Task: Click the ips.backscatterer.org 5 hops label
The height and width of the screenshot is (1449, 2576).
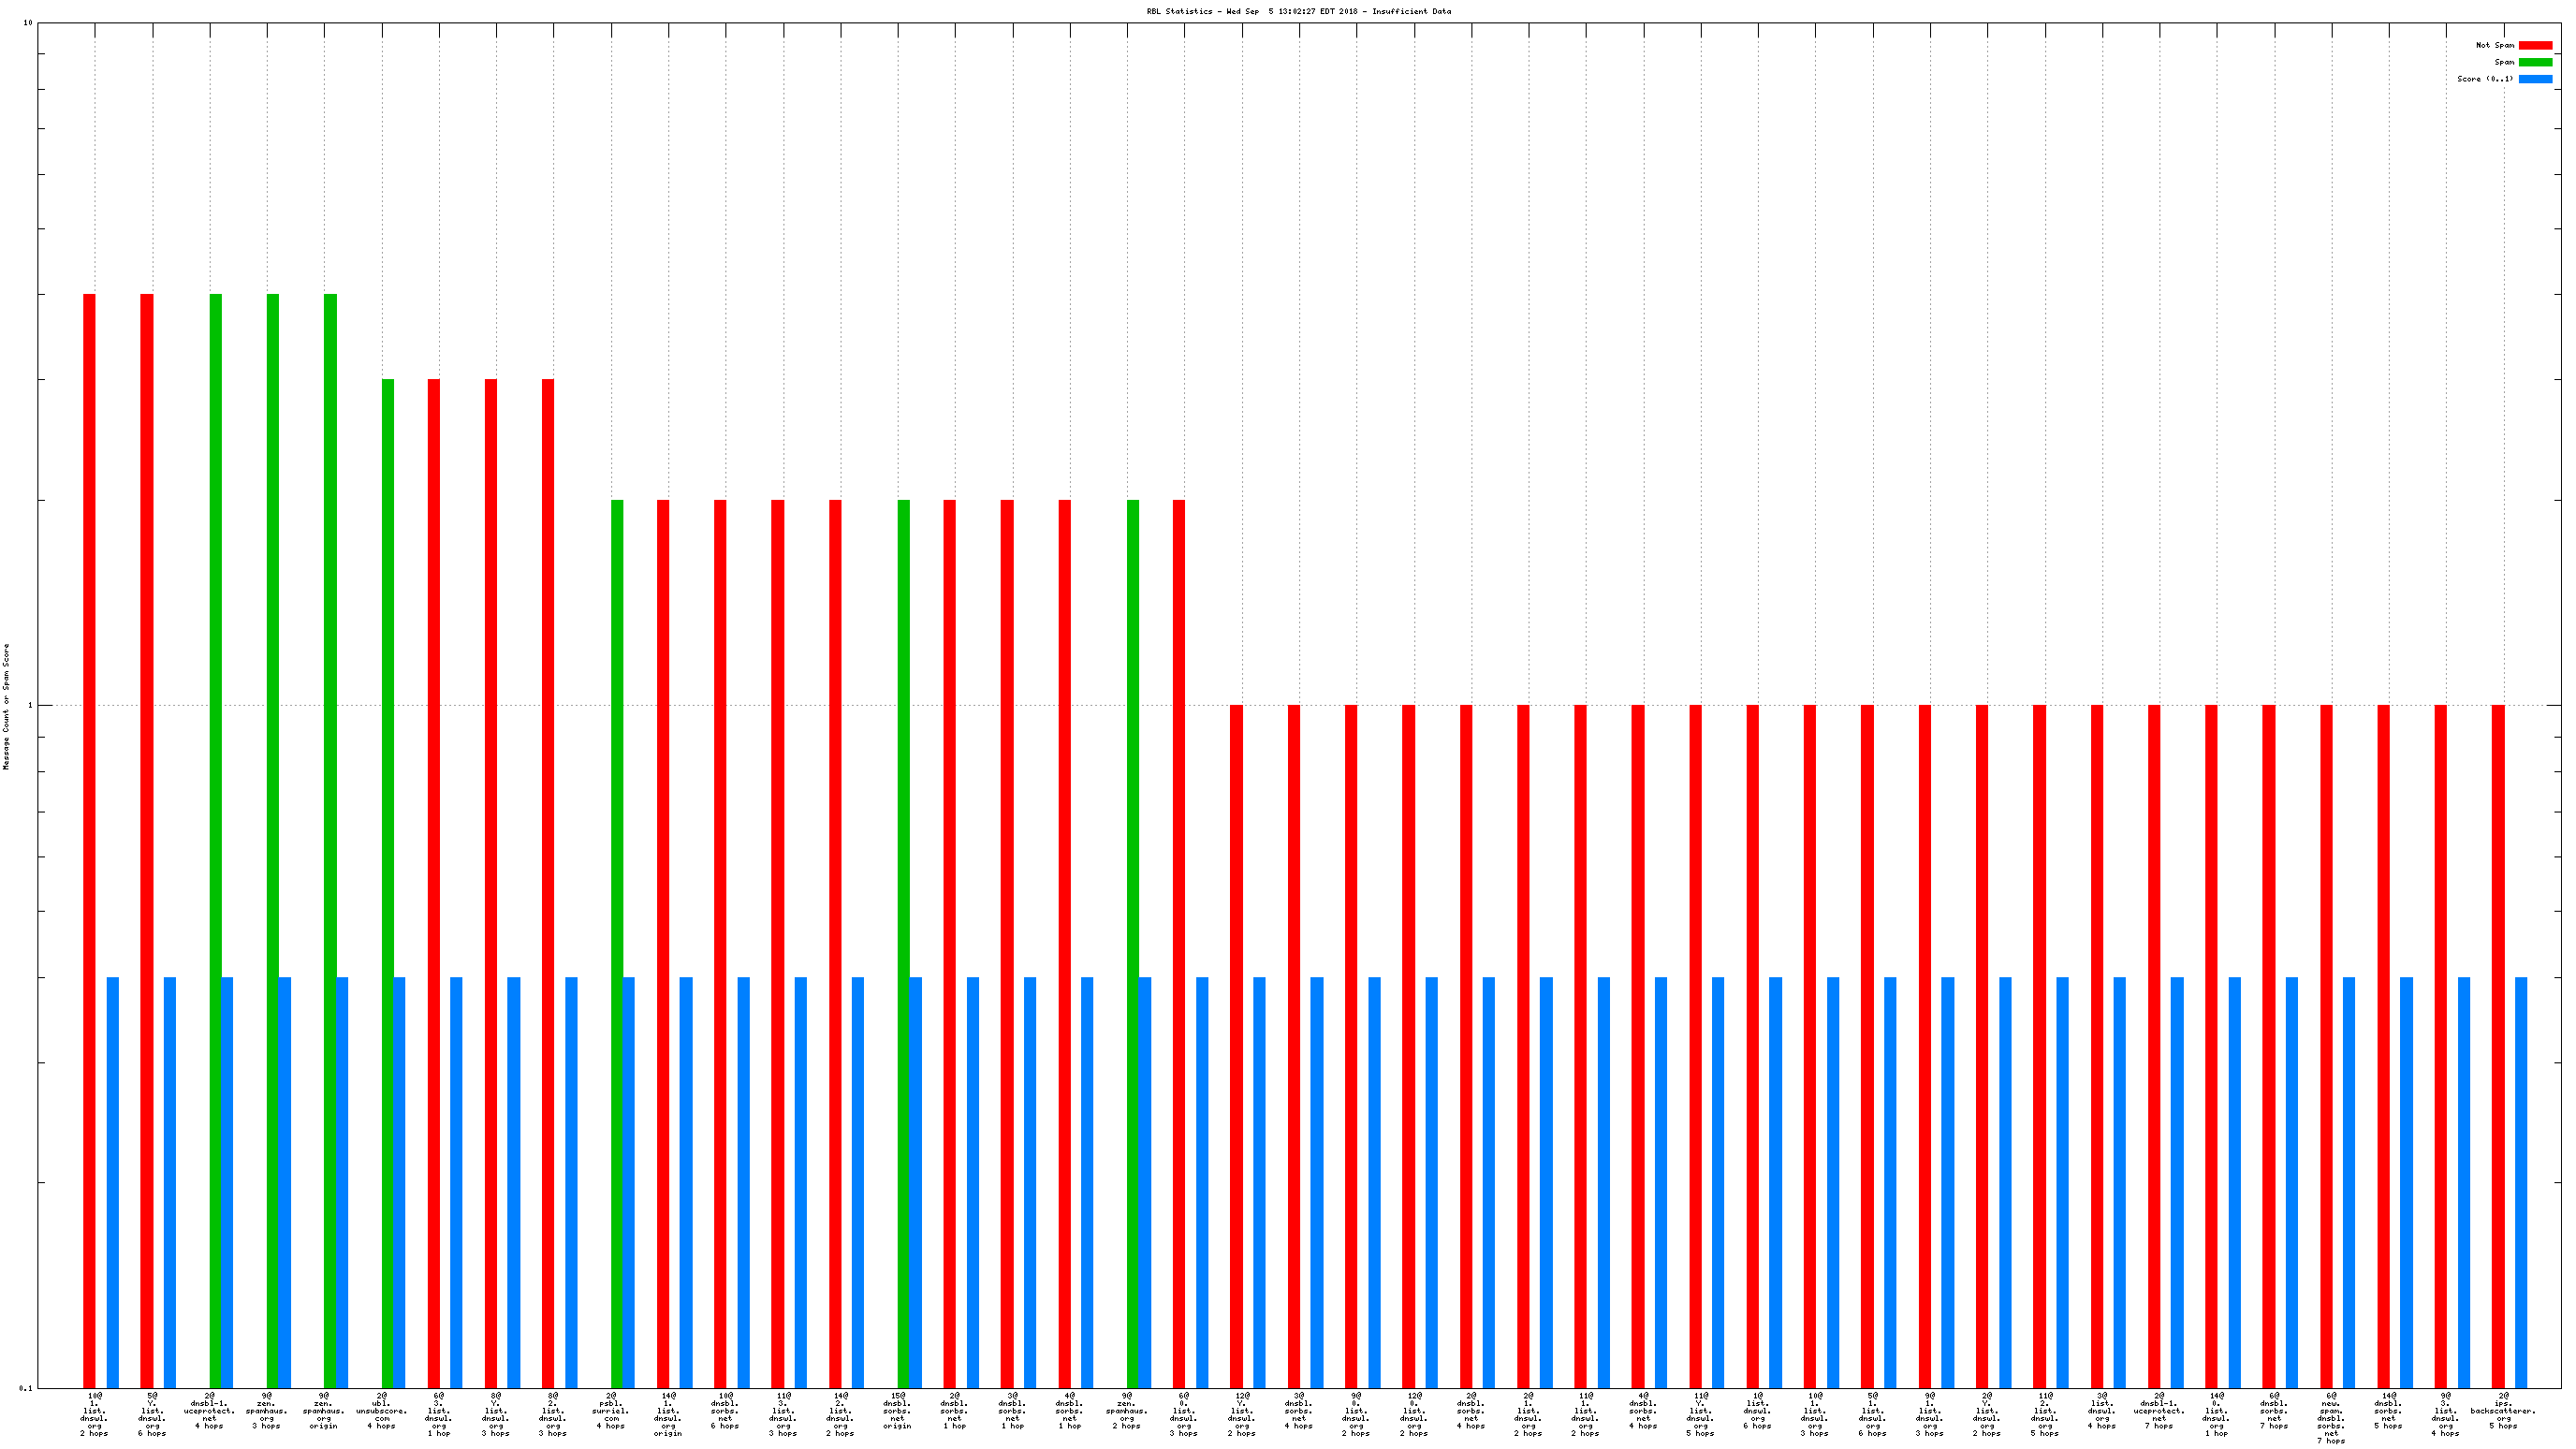Action: pyautogui.click(x=2503, y=1410)
